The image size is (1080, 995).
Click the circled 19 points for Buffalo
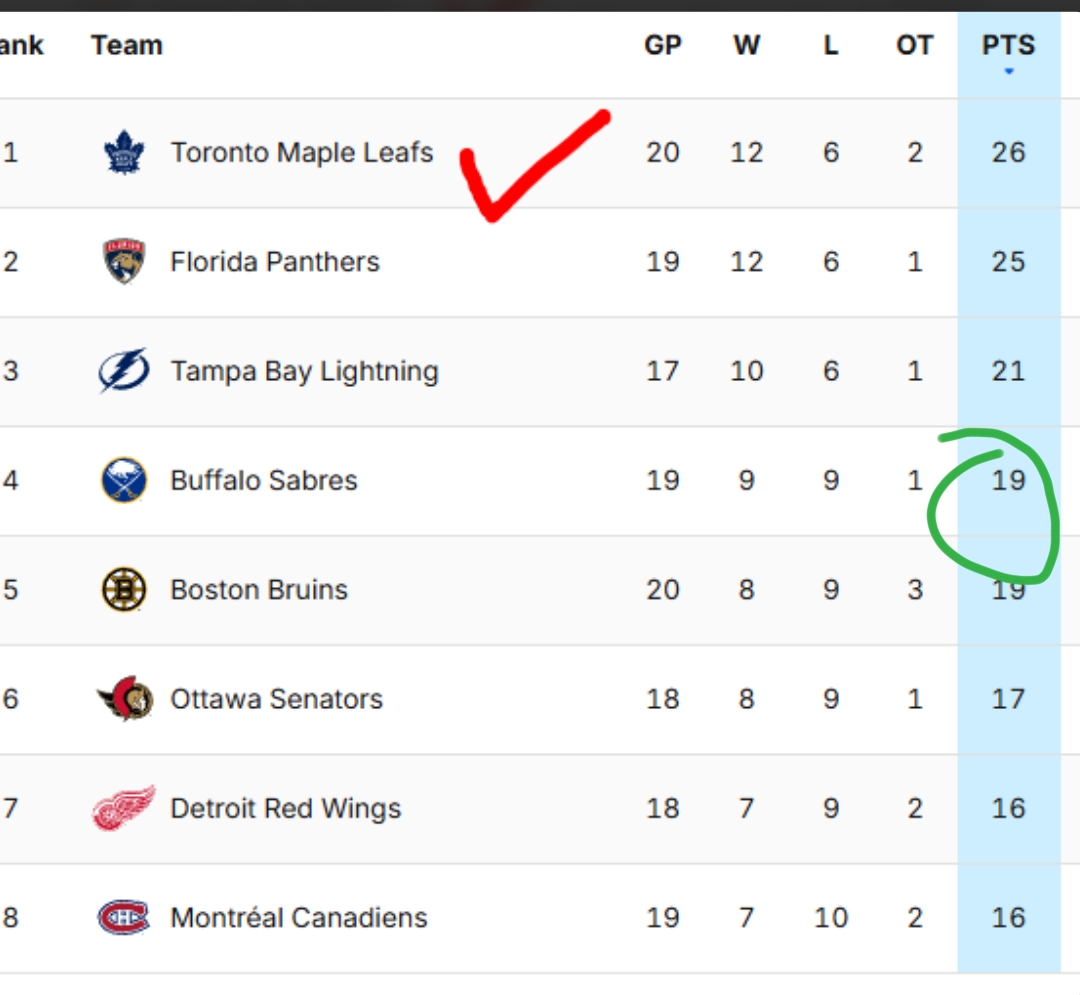click(1008, 480)
